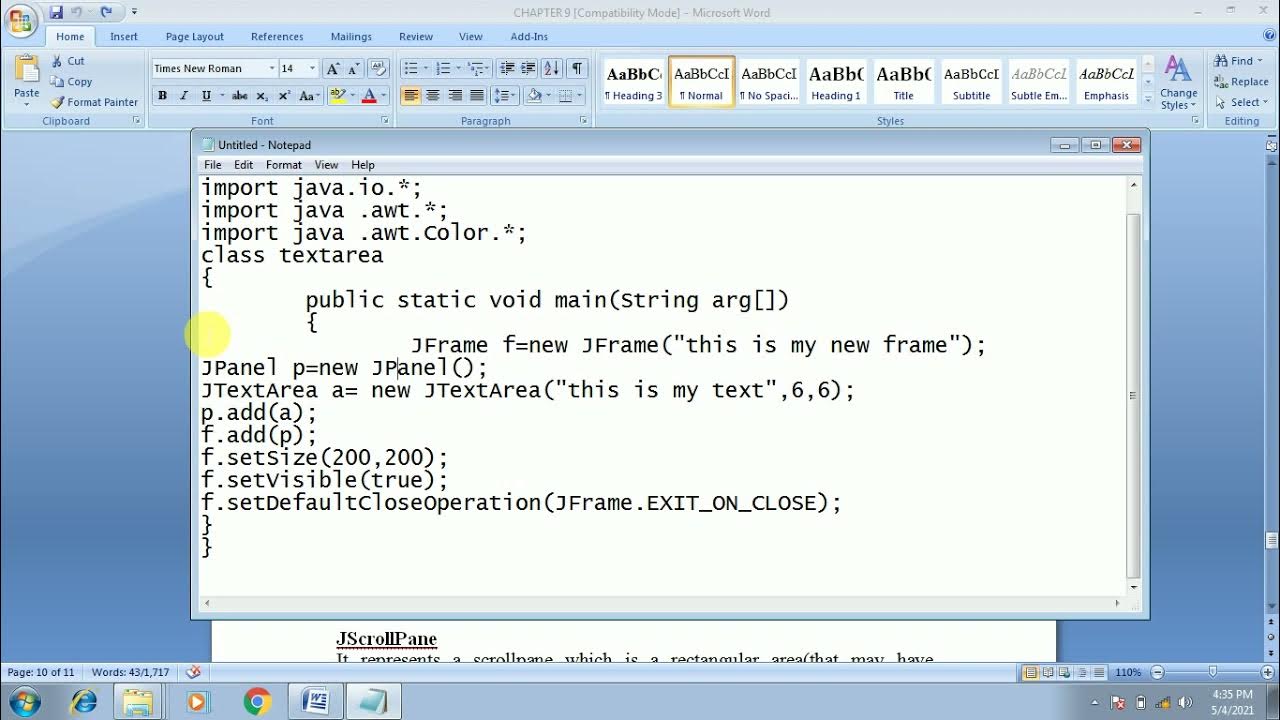Apply the Emphasis style

1106,82
